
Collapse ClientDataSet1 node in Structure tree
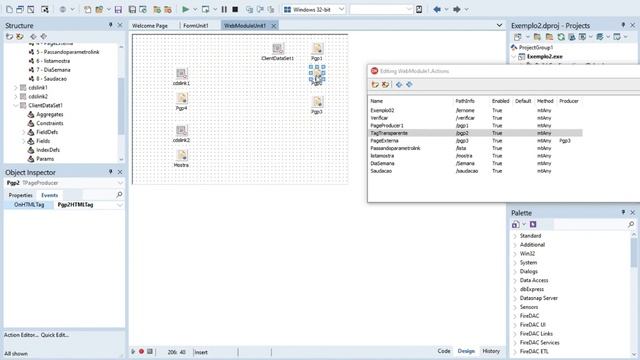click(x=16, y=105)
